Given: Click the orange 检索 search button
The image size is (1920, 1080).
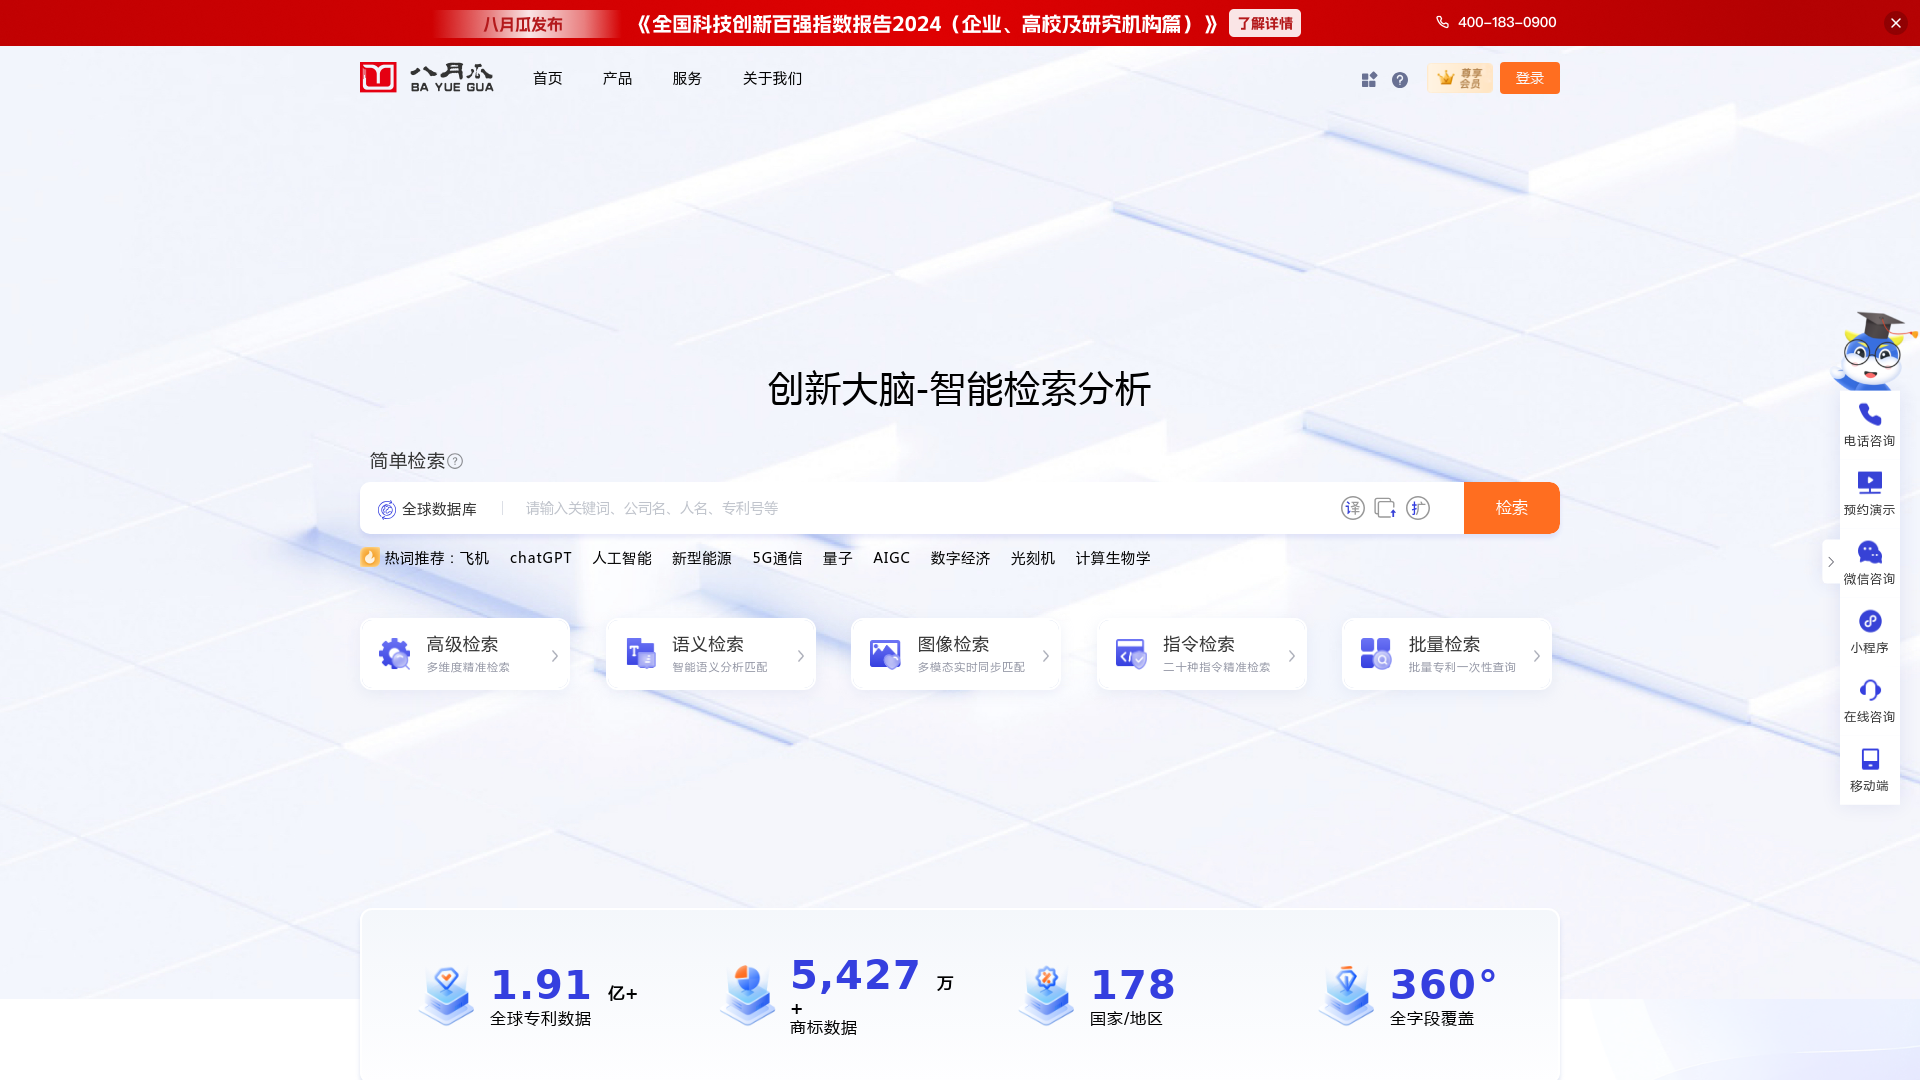Looking at the screenshot, I should (1511, 508).
